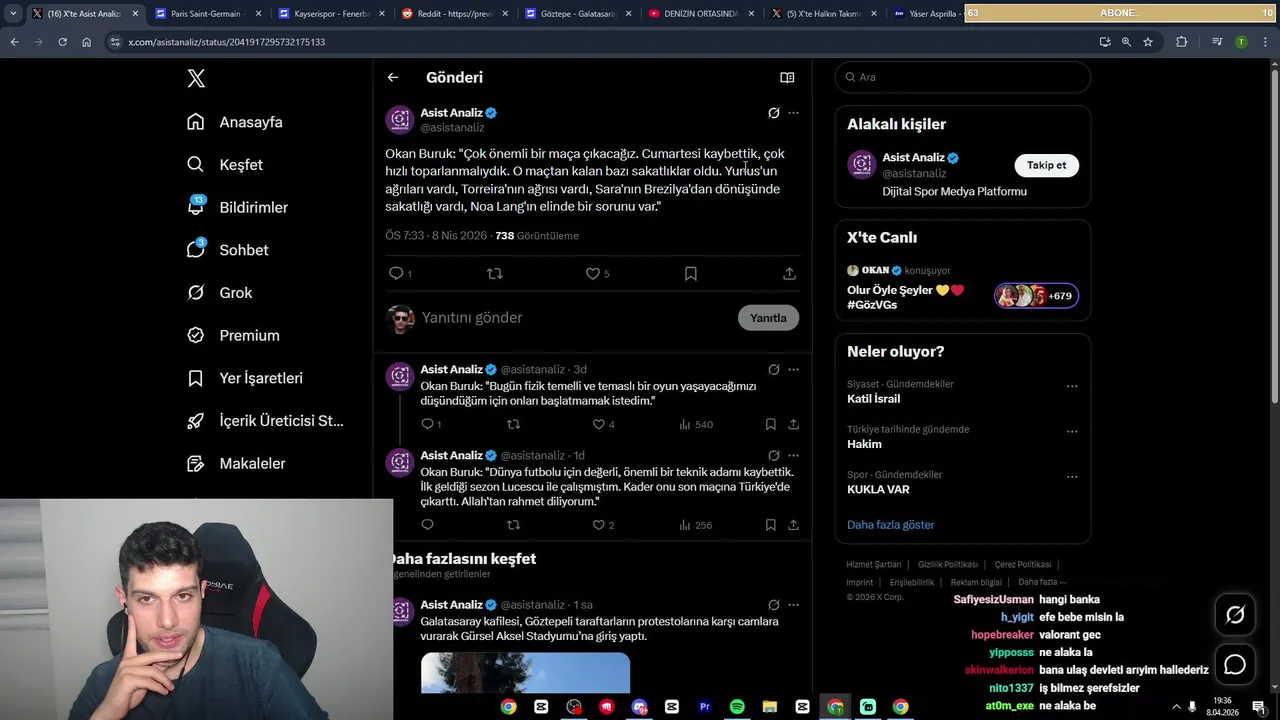
Task: Click the back arrow beside Gönderi
Action: pyautogui.click(x=393, y=77)
